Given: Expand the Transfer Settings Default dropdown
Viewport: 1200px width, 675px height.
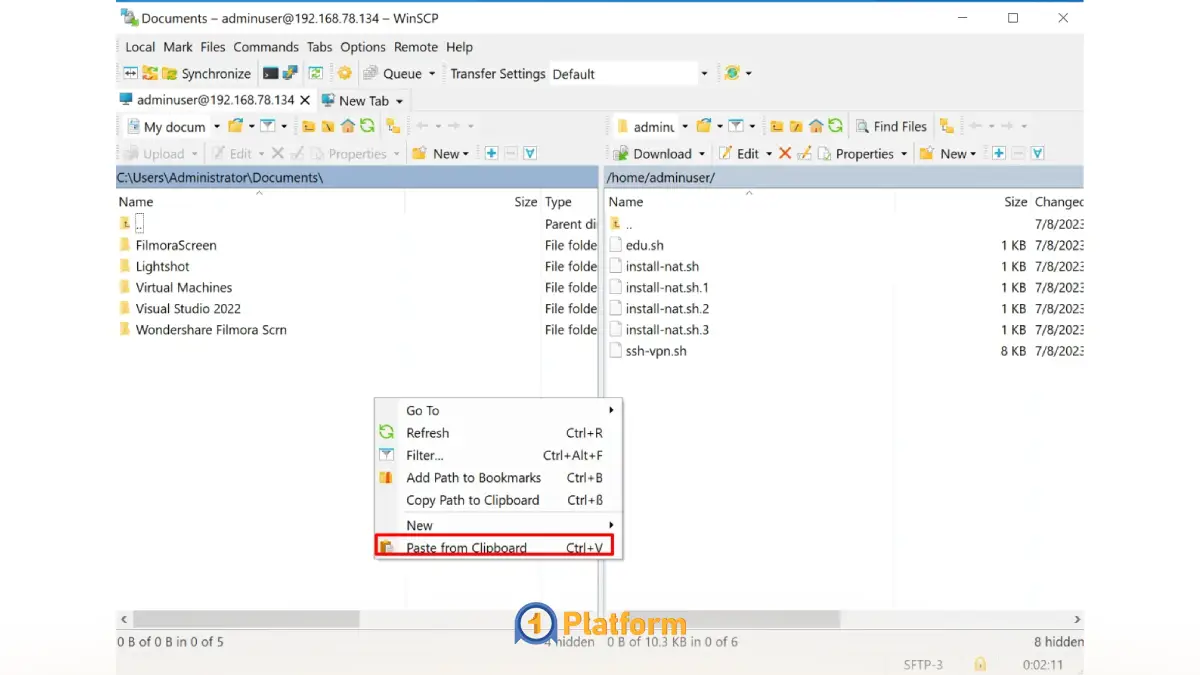Looking at the screenshot, I should pos(703,74).
